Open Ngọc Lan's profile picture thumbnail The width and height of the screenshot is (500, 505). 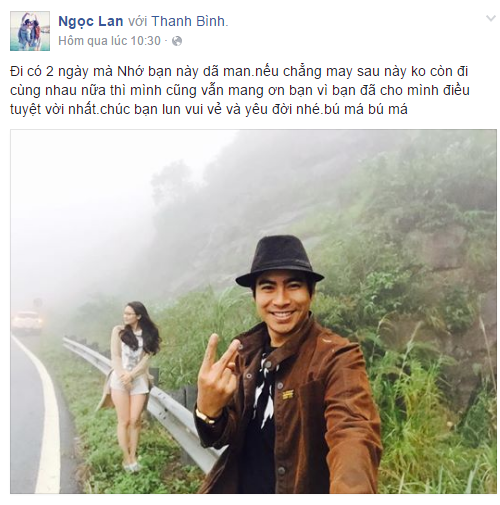click(x=30, y=31)
